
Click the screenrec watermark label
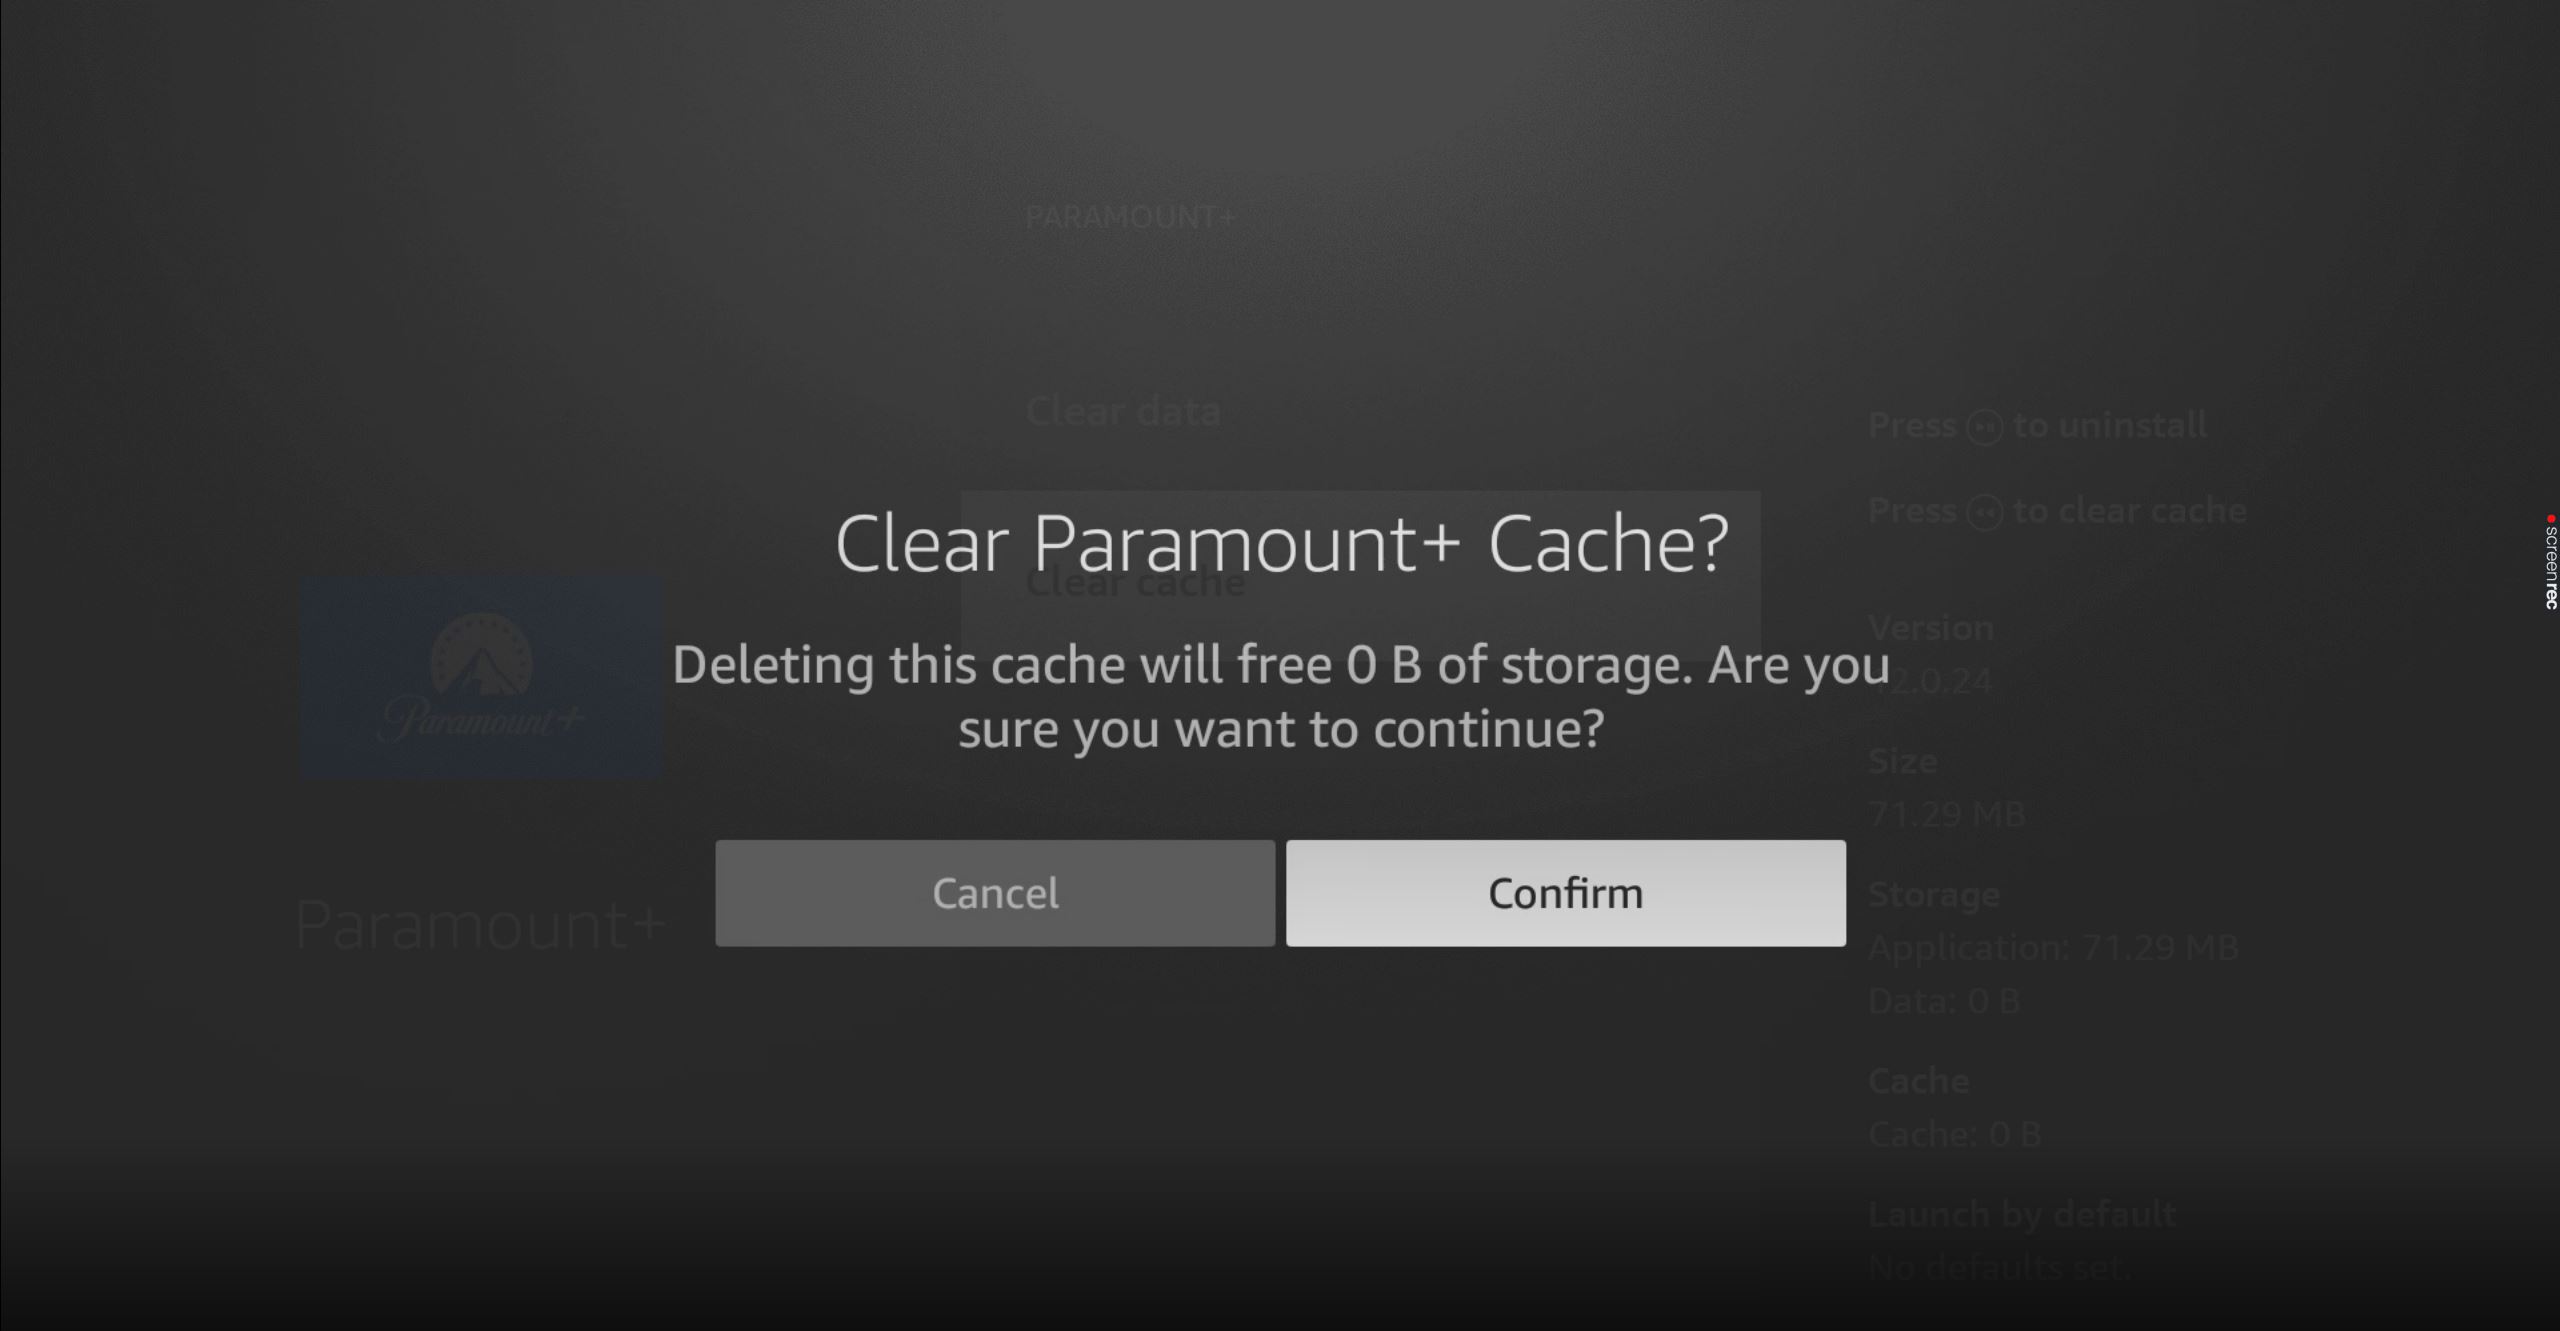click(x=2551, y=568)
